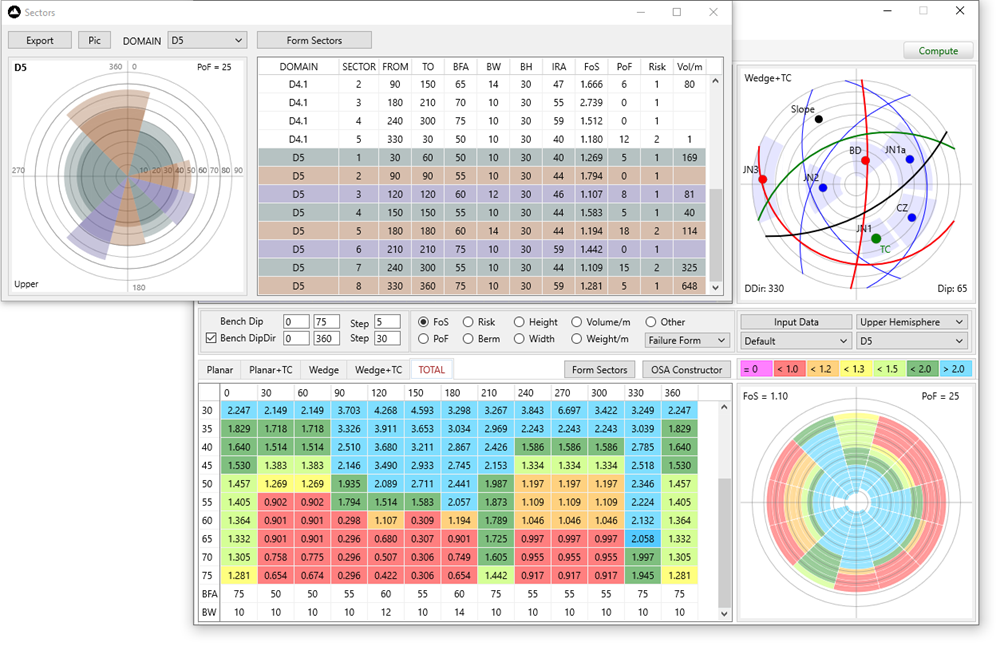Click the Vol/m column header
The image size is (1004, 654).
(x=690, y=67)
